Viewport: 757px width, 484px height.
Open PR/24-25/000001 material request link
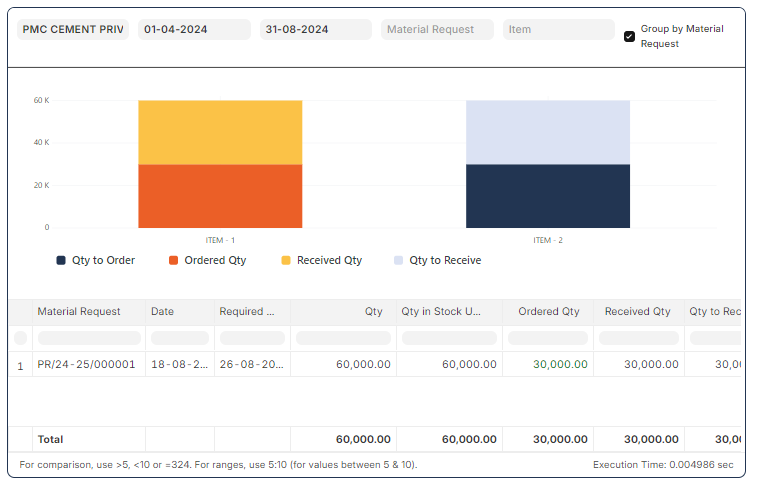point(86,365)
